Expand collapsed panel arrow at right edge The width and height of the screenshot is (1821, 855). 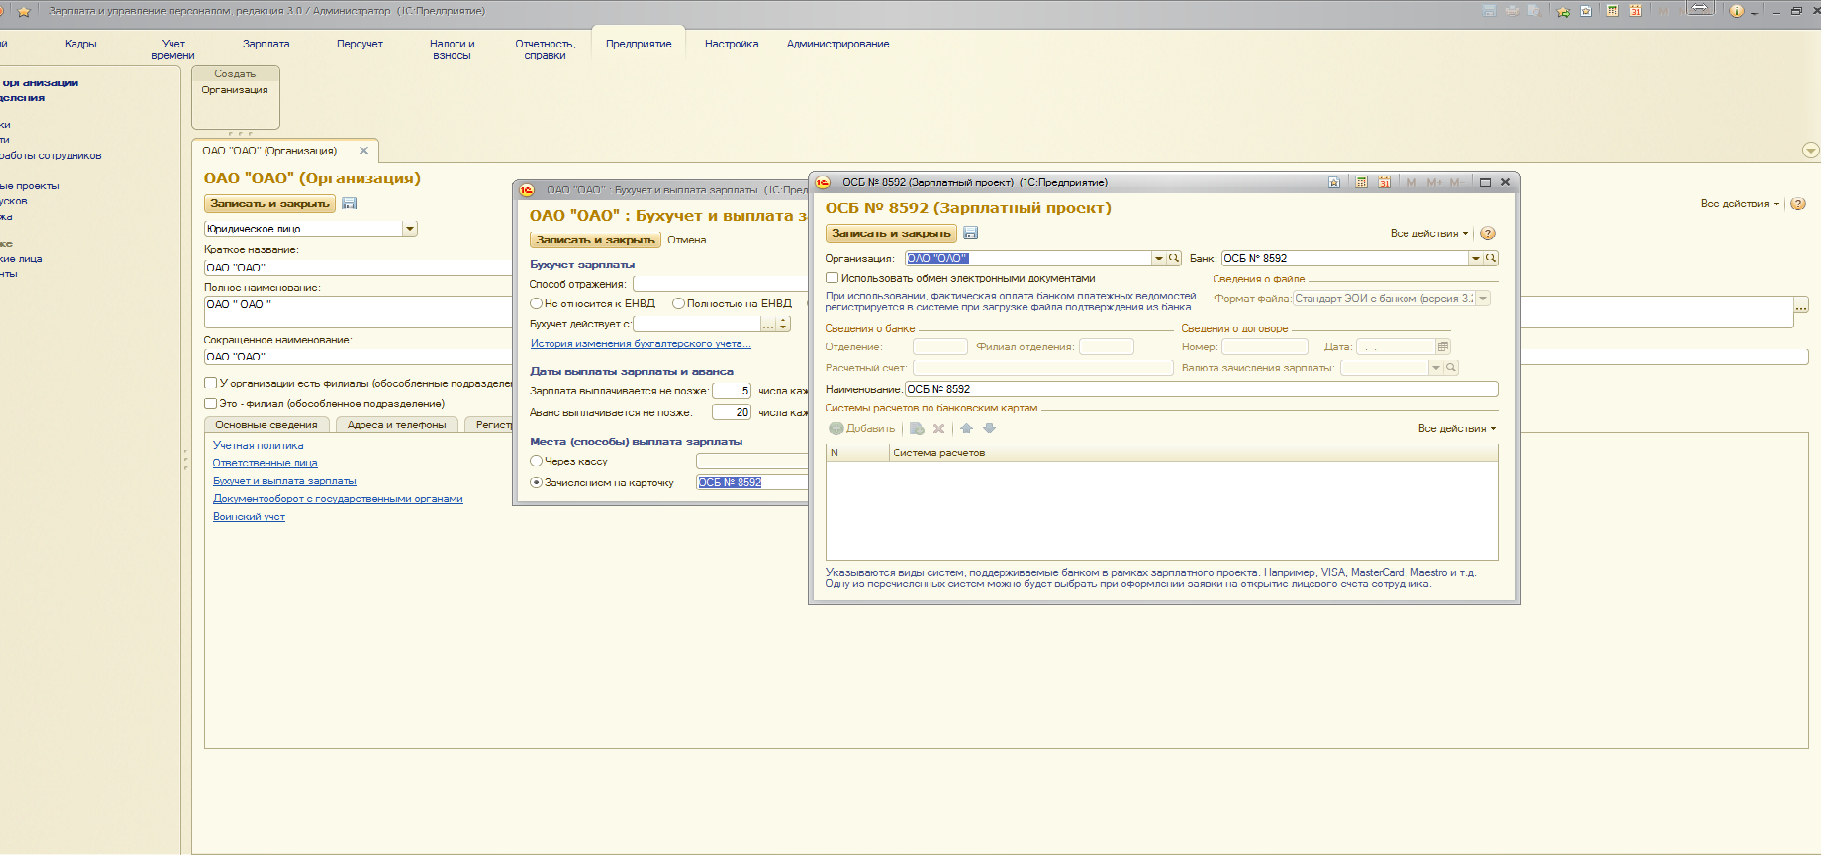coord(1810,151)
